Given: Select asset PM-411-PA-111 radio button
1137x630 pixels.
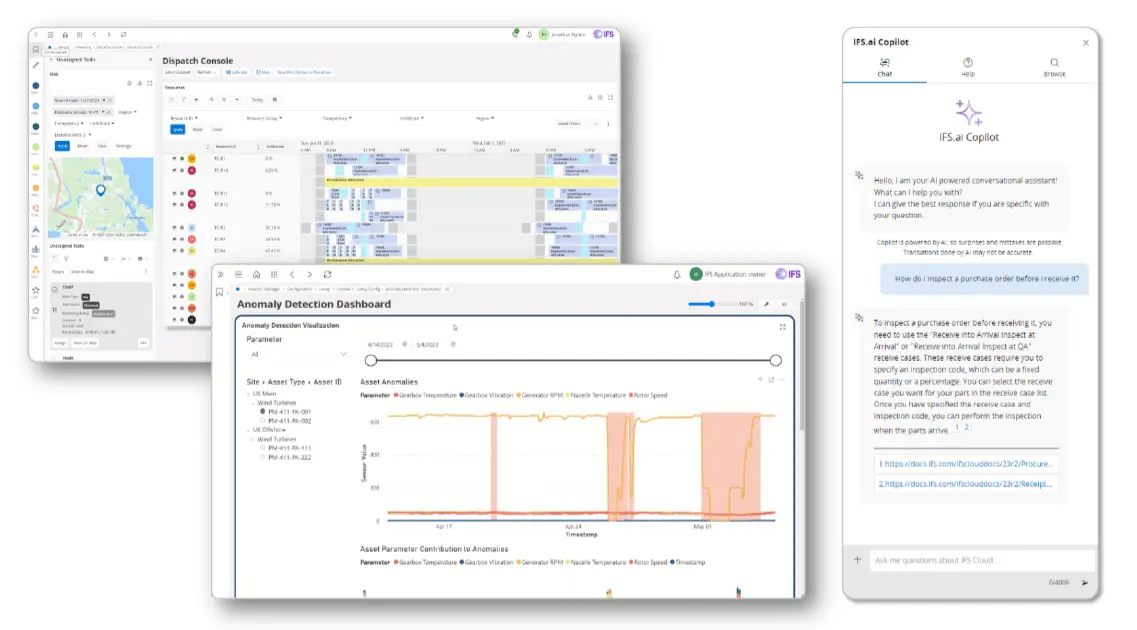Looking at the screenshot, I should [x=262, y=448].
